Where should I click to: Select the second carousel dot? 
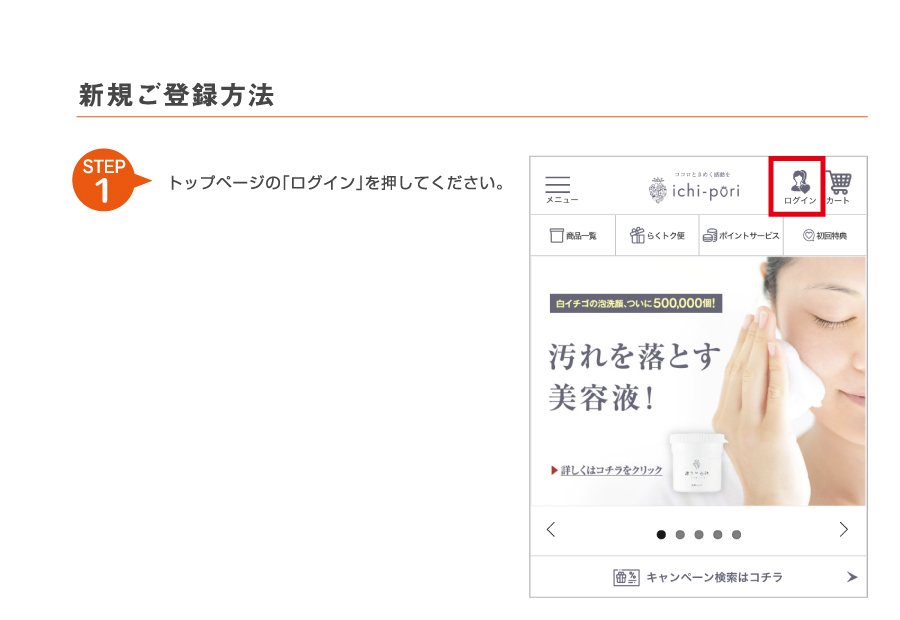[x=680, y=534]
